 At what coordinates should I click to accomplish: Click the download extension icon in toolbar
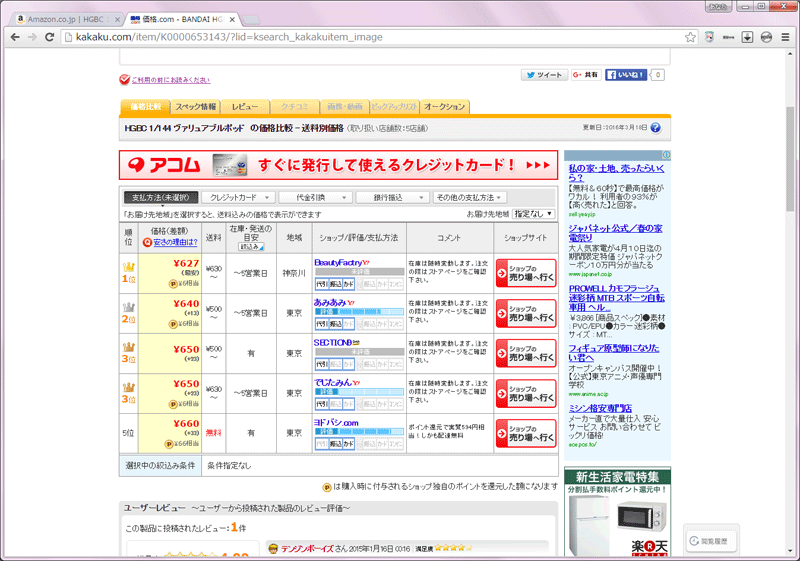(746, 37)
